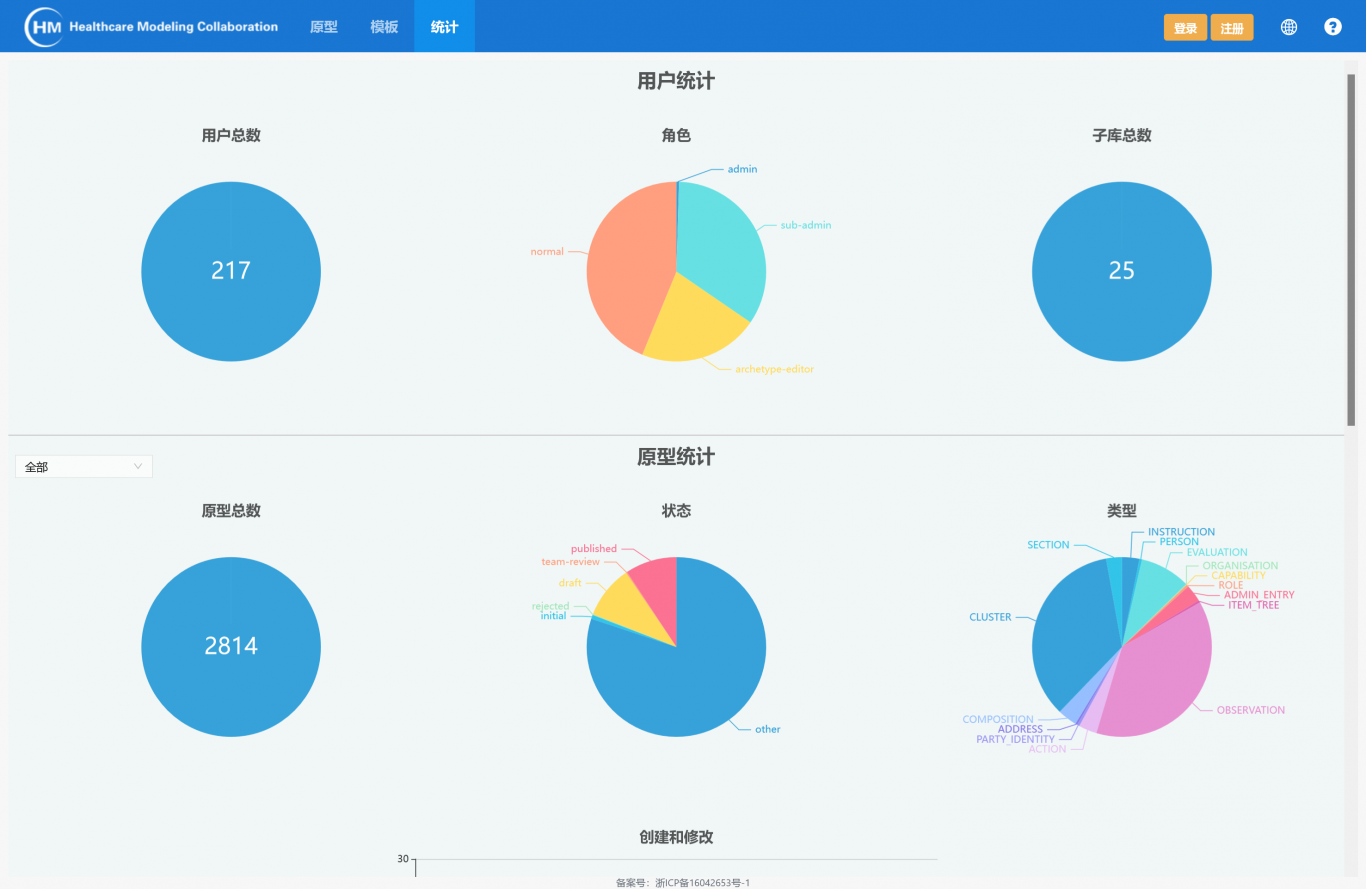Click the ACTION label in type chart

pyautogui.click(x=1047, y=749)
